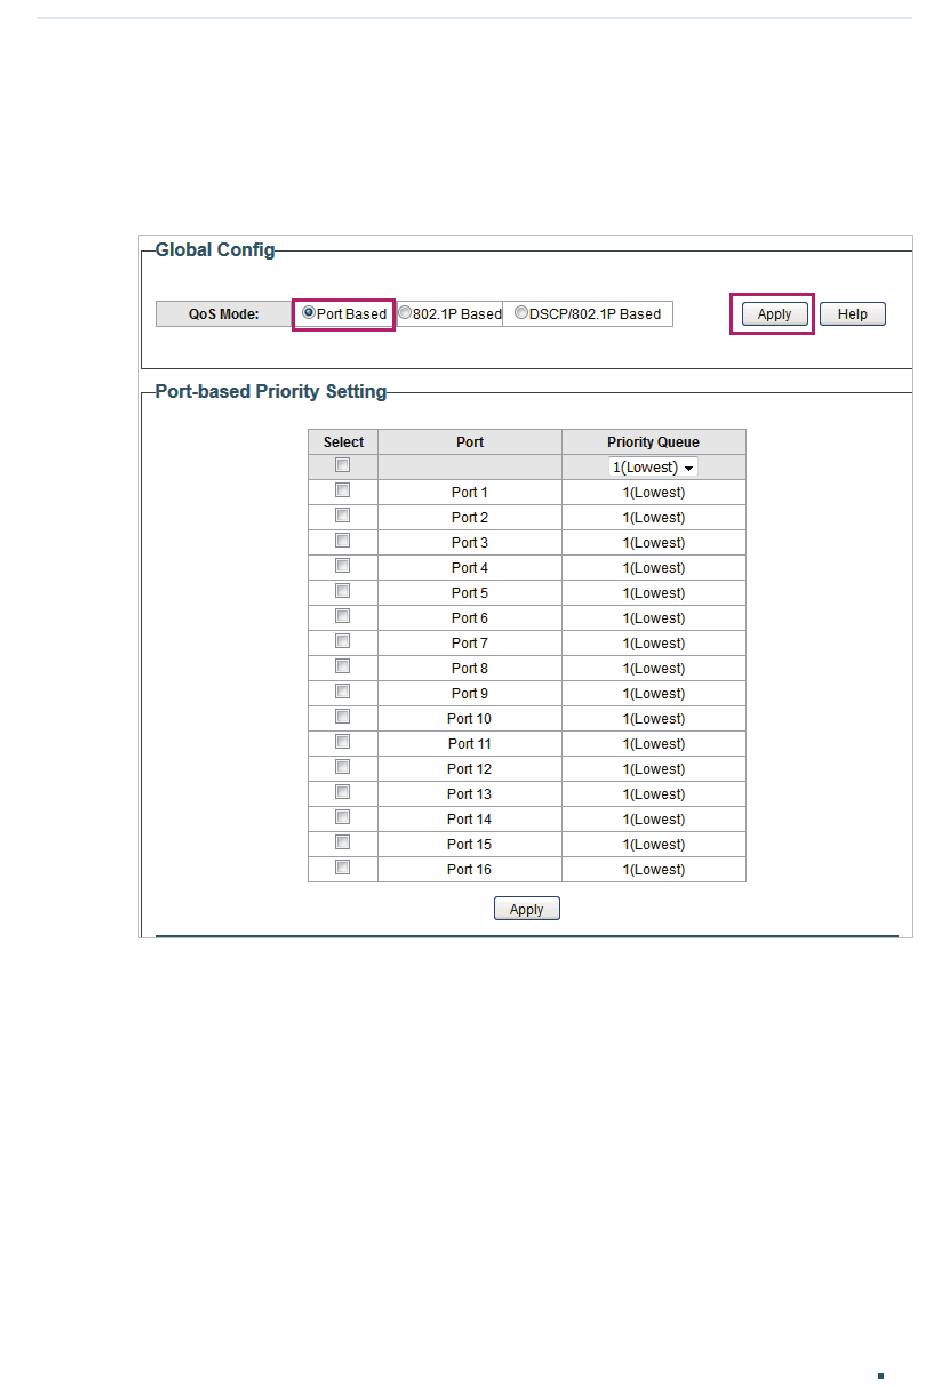The image size is (950, 1387).
Task: Click the Priority Queue column header
Action: click(654, 442)
